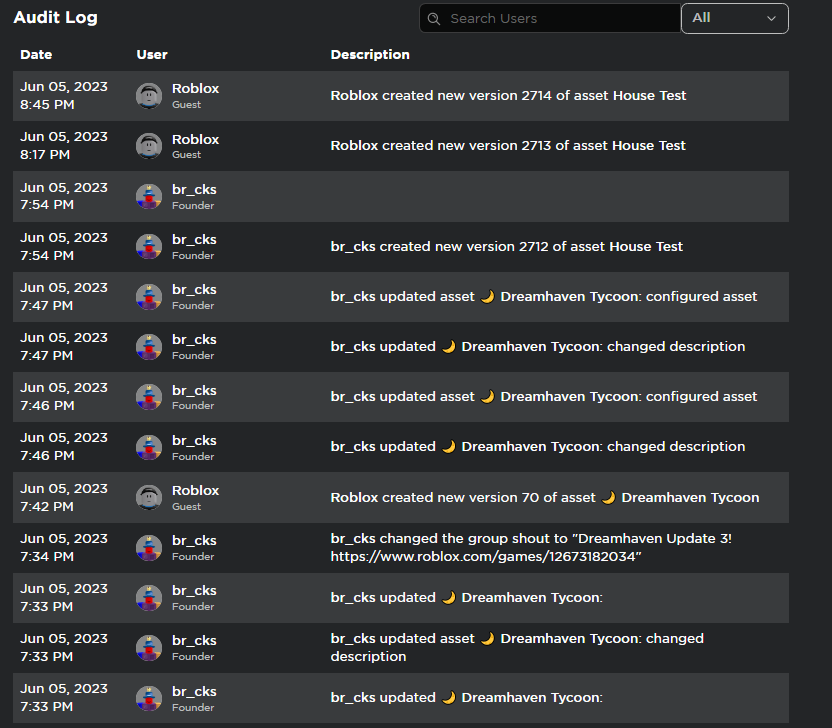This screenshot has height=728, width=832.
Task: Click the chevron arrow on the All filter
Action: (x=770, y=18)
